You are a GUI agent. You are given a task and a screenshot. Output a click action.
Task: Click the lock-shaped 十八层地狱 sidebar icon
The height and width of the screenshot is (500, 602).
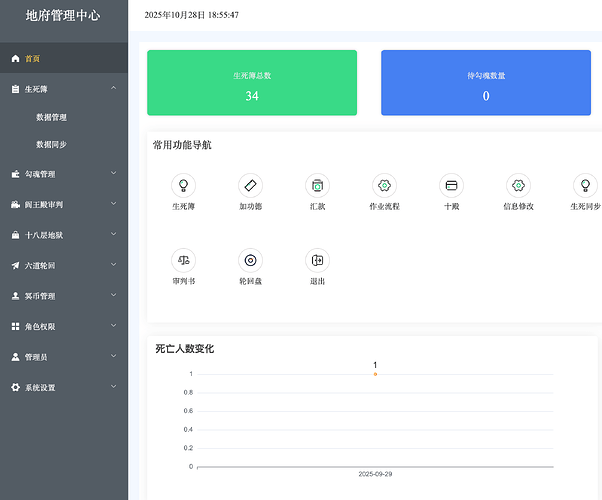[x=15, y=235]
